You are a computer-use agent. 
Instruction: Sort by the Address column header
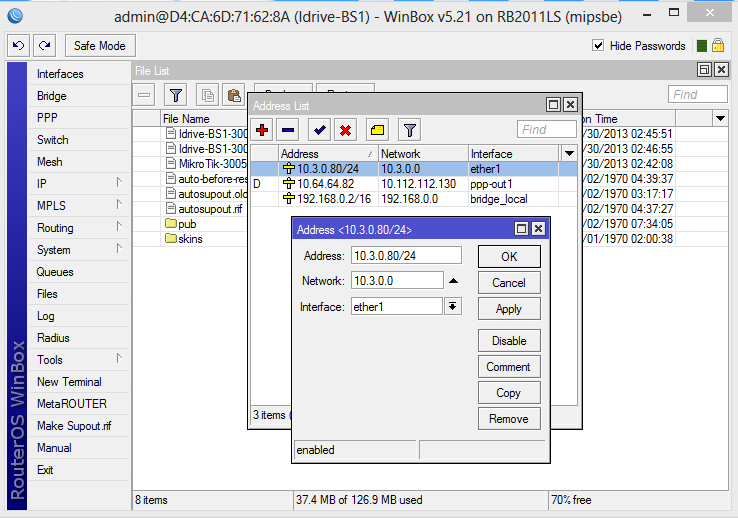point(328,154)
